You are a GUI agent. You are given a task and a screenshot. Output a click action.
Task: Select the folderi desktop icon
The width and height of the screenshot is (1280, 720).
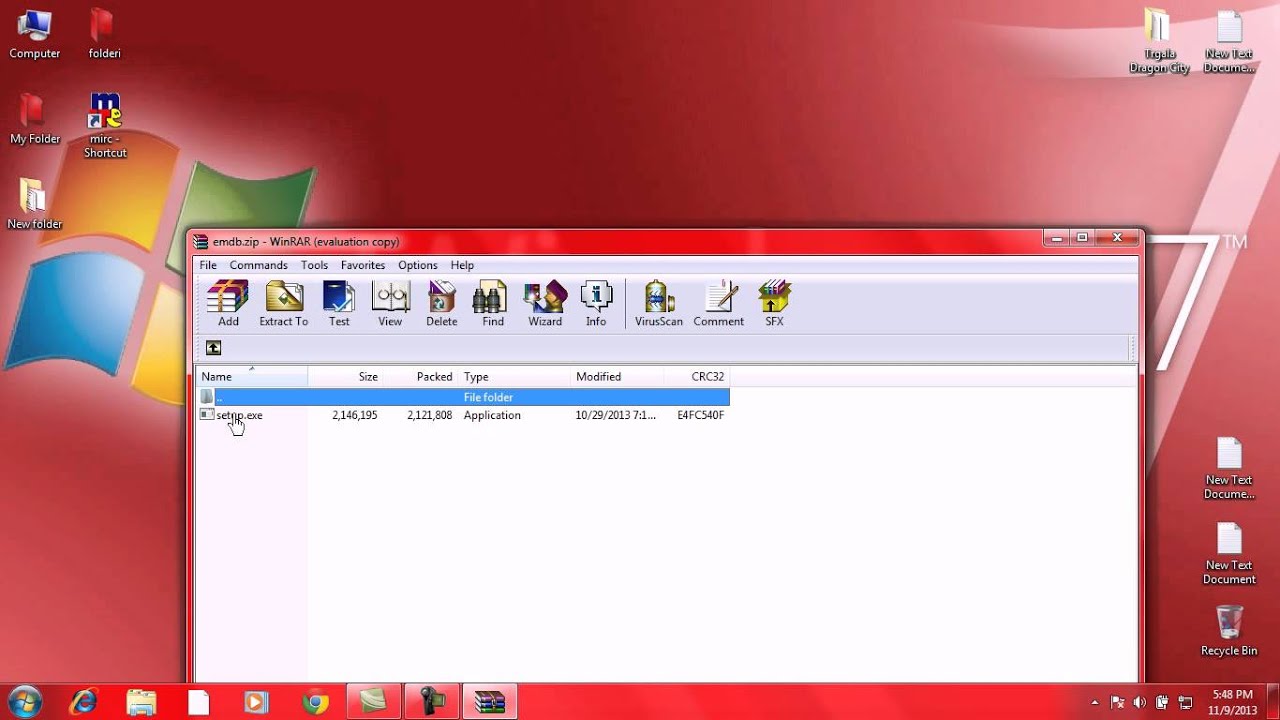pos(104,34)
